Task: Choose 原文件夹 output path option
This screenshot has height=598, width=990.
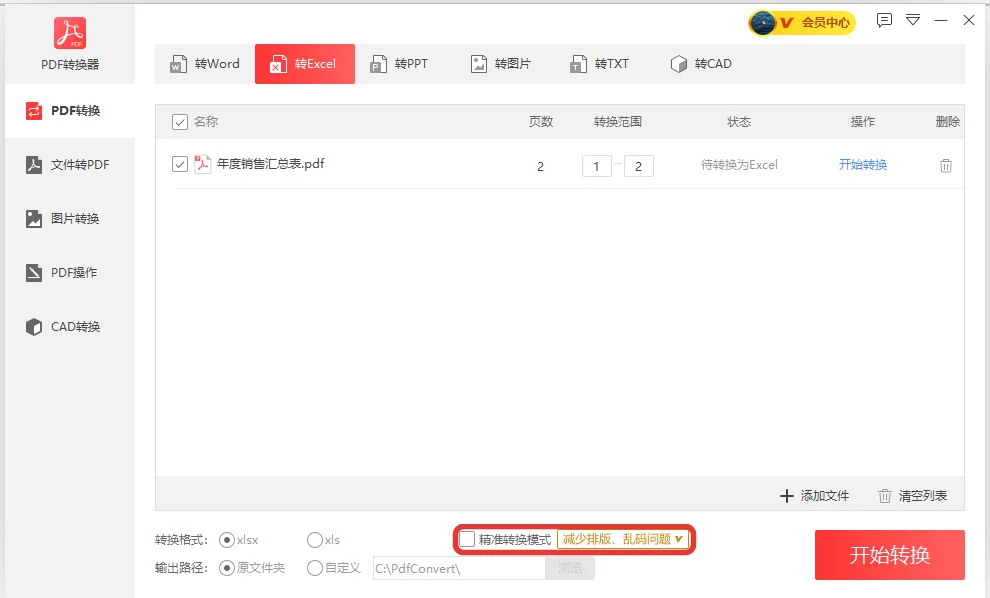Action: coord(227,568)
